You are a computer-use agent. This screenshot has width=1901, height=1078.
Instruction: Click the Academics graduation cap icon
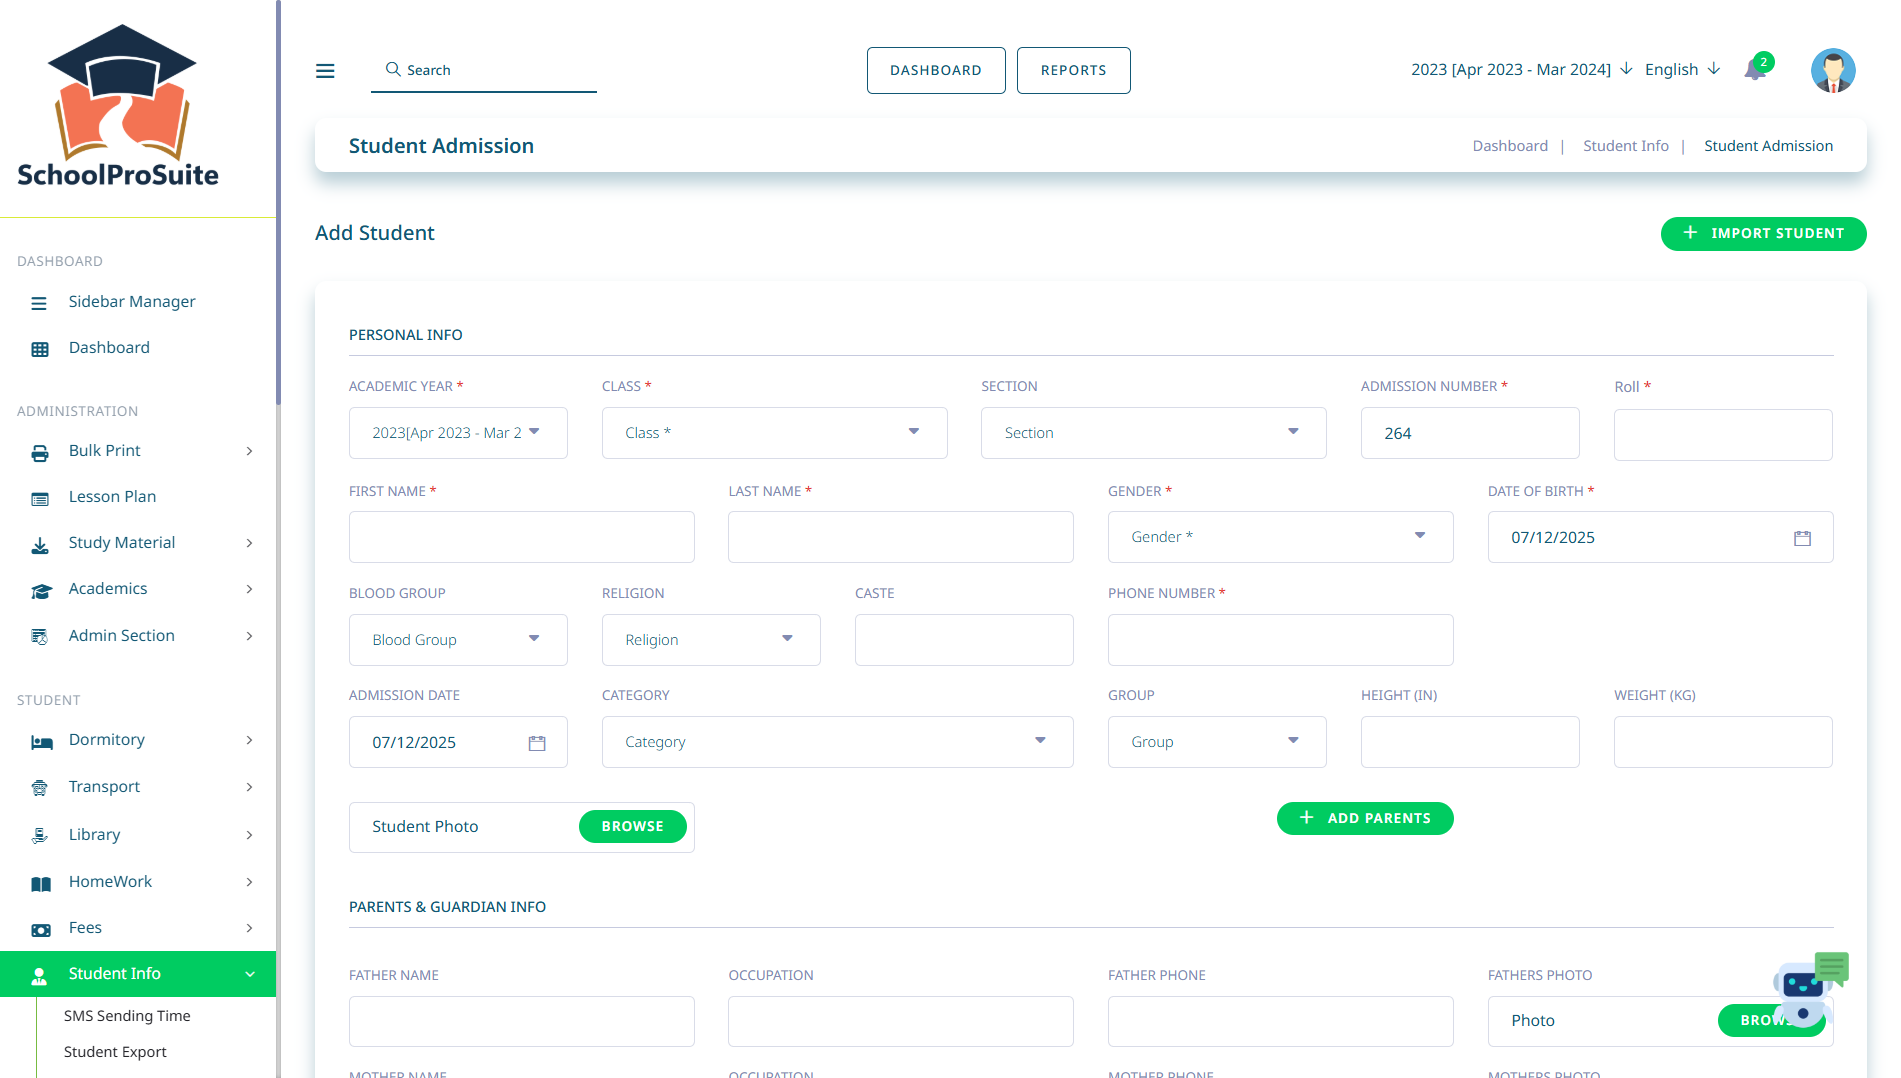[x=39, y=590]
